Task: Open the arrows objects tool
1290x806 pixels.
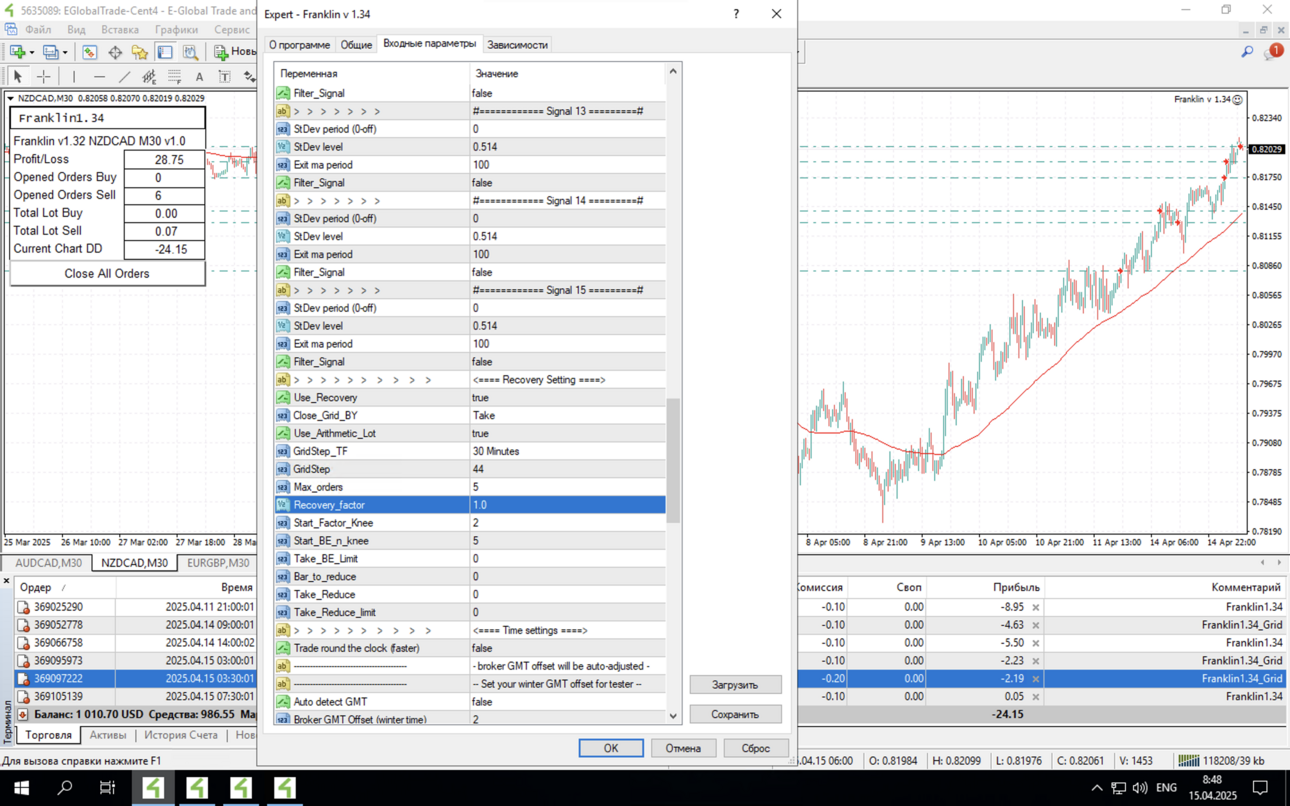Action: 249,77
